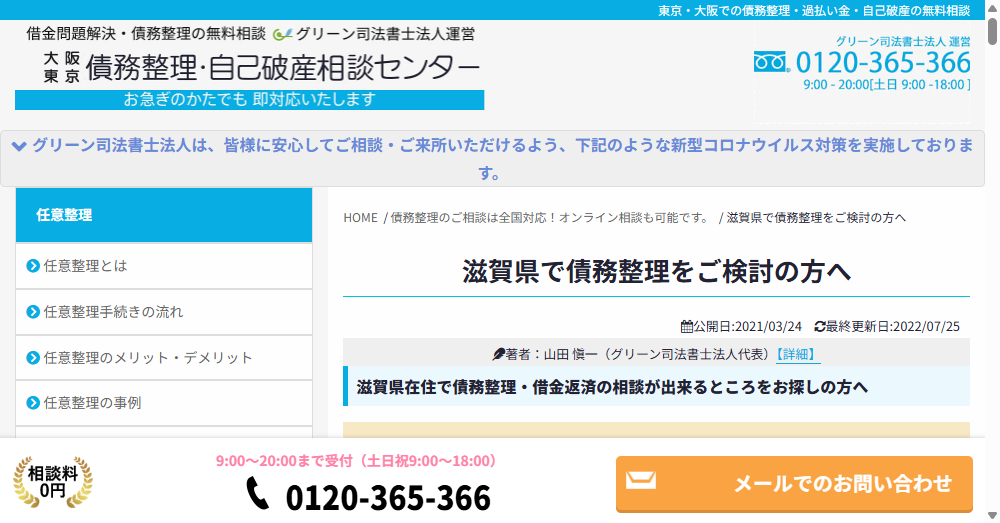
Task: Open the 債務整理のご相談は全国対応 breadcrumb link
Action: point(550,217)
